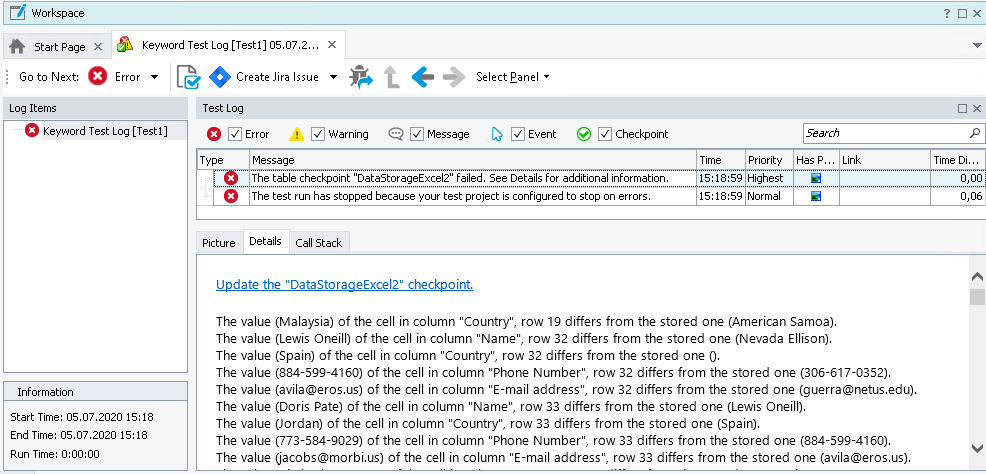Open the Call Stack tab

coord(318,242)
